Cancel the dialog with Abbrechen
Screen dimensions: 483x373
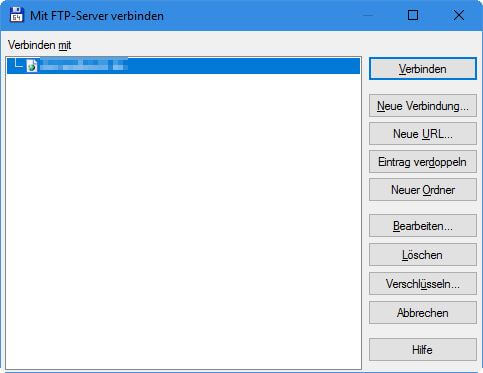click(423, 313)
